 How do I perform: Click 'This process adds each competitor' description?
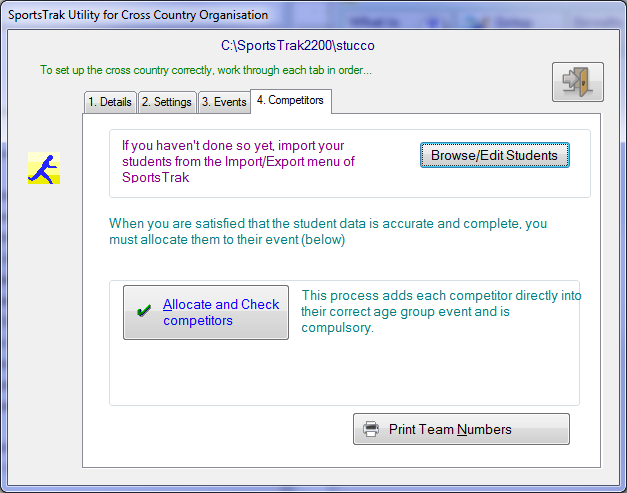click(441, 311)
